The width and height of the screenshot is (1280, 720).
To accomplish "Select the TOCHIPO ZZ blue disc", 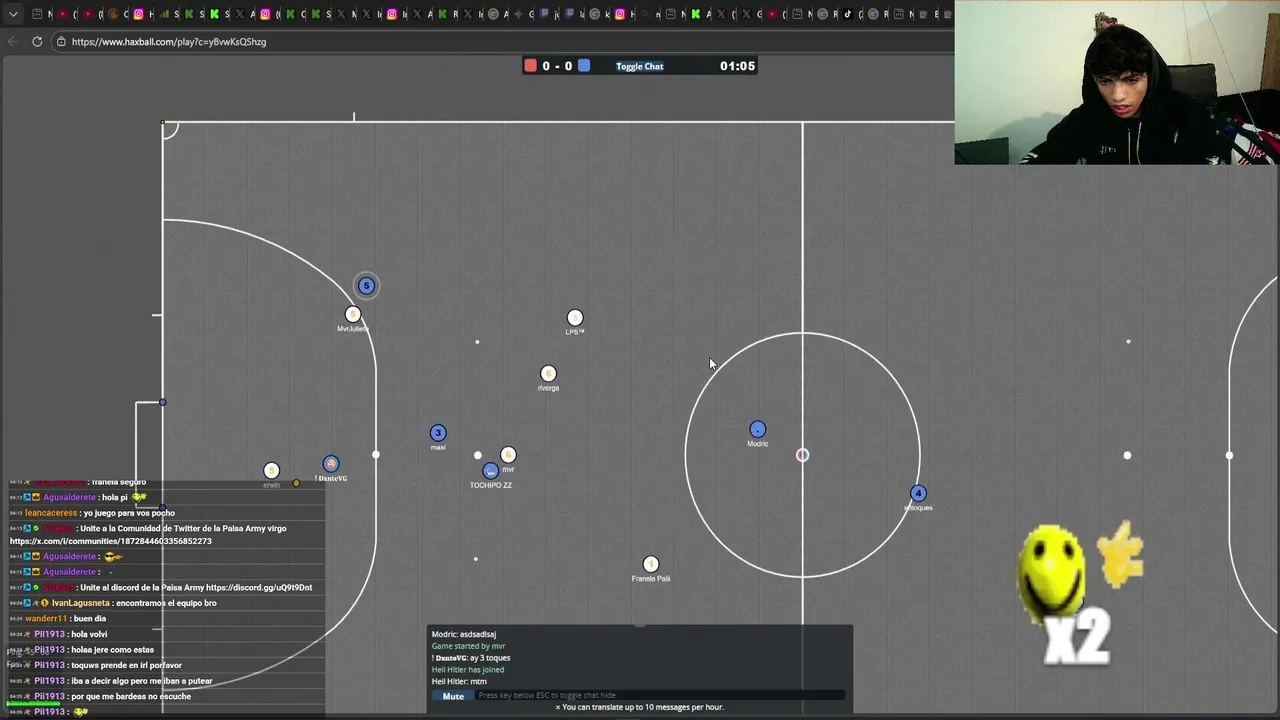I will 490,471.
